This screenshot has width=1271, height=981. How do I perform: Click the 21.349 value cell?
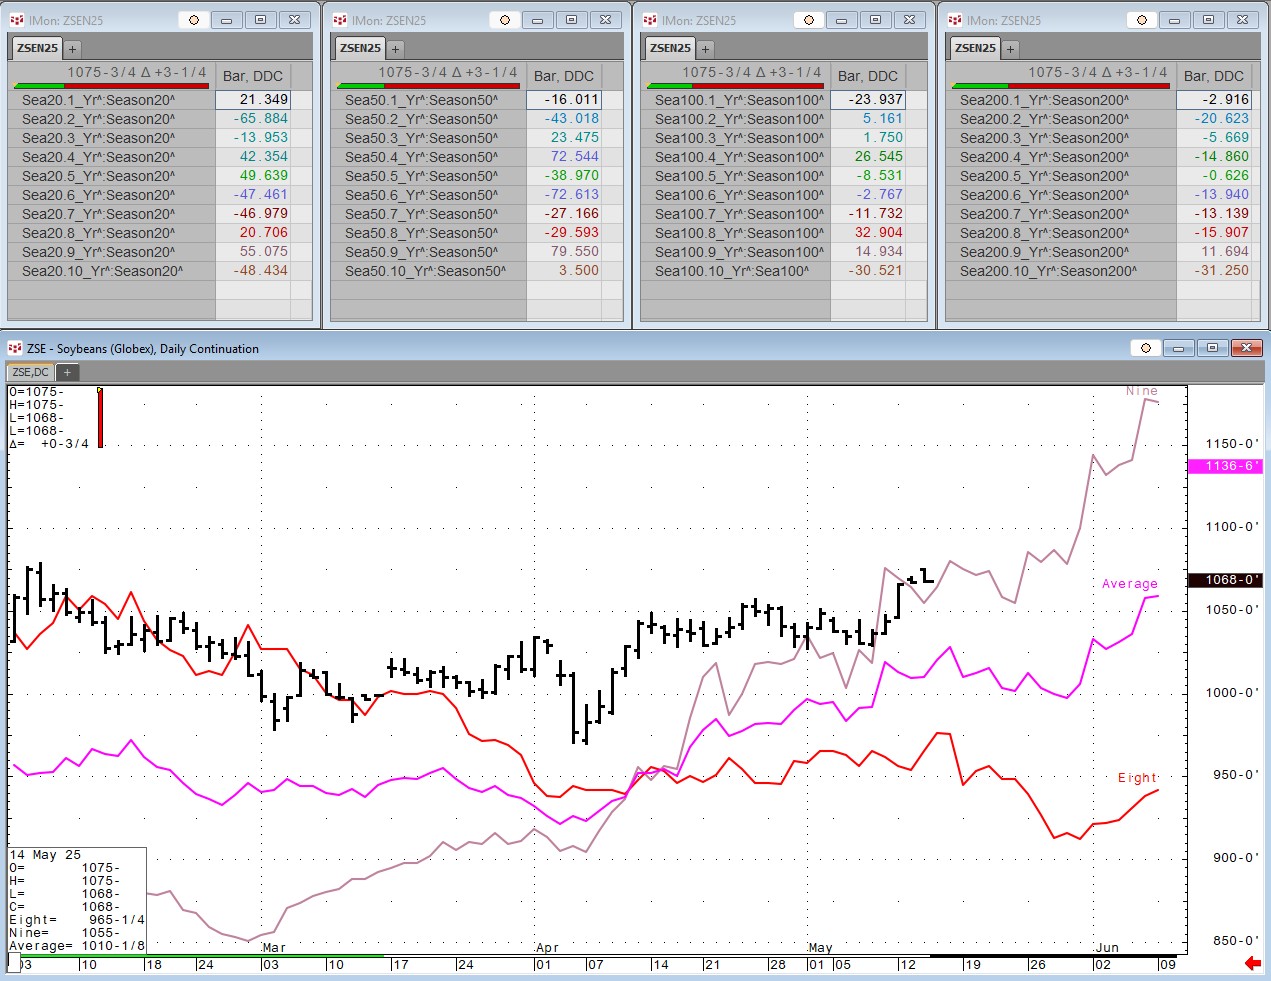253,100
